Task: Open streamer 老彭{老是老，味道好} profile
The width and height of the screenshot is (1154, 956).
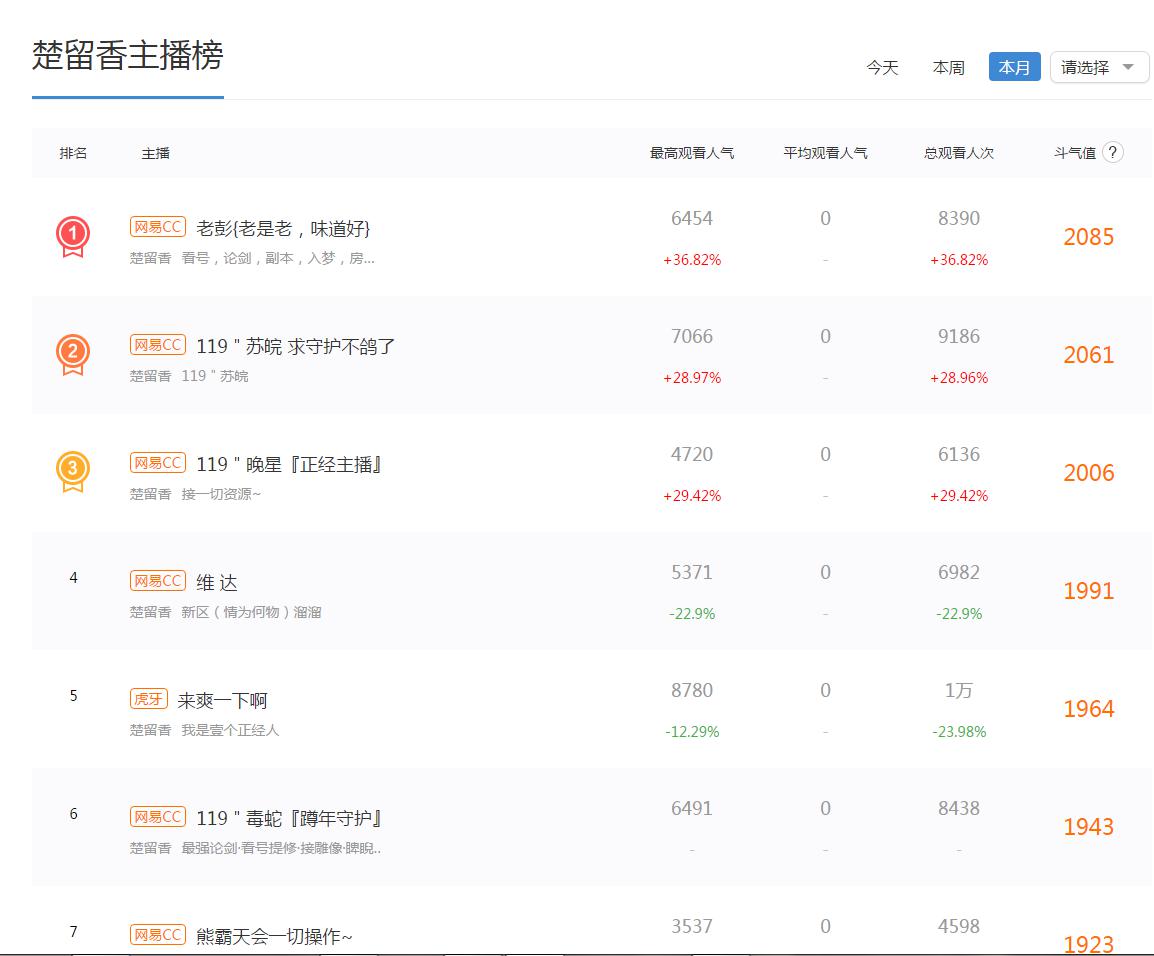Action: (x=280, y=227)
